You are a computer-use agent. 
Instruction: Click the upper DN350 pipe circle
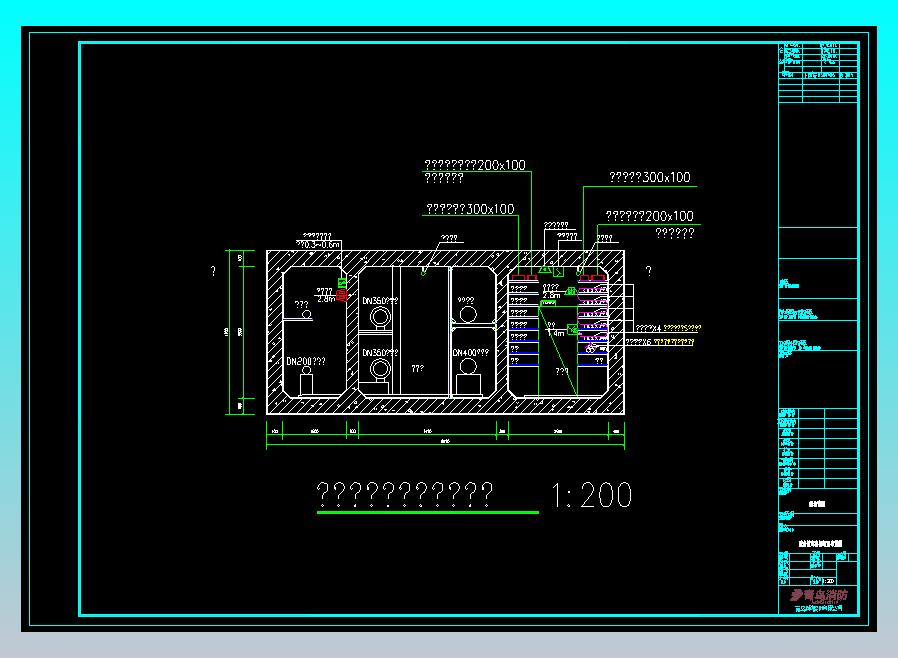tap(380, 317)
